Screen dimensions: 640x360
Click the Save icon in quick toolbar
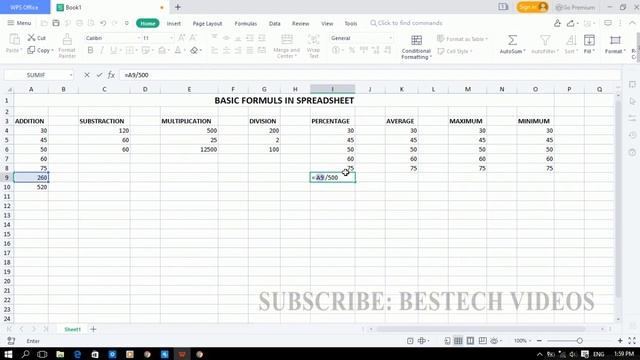pos(56,23)
